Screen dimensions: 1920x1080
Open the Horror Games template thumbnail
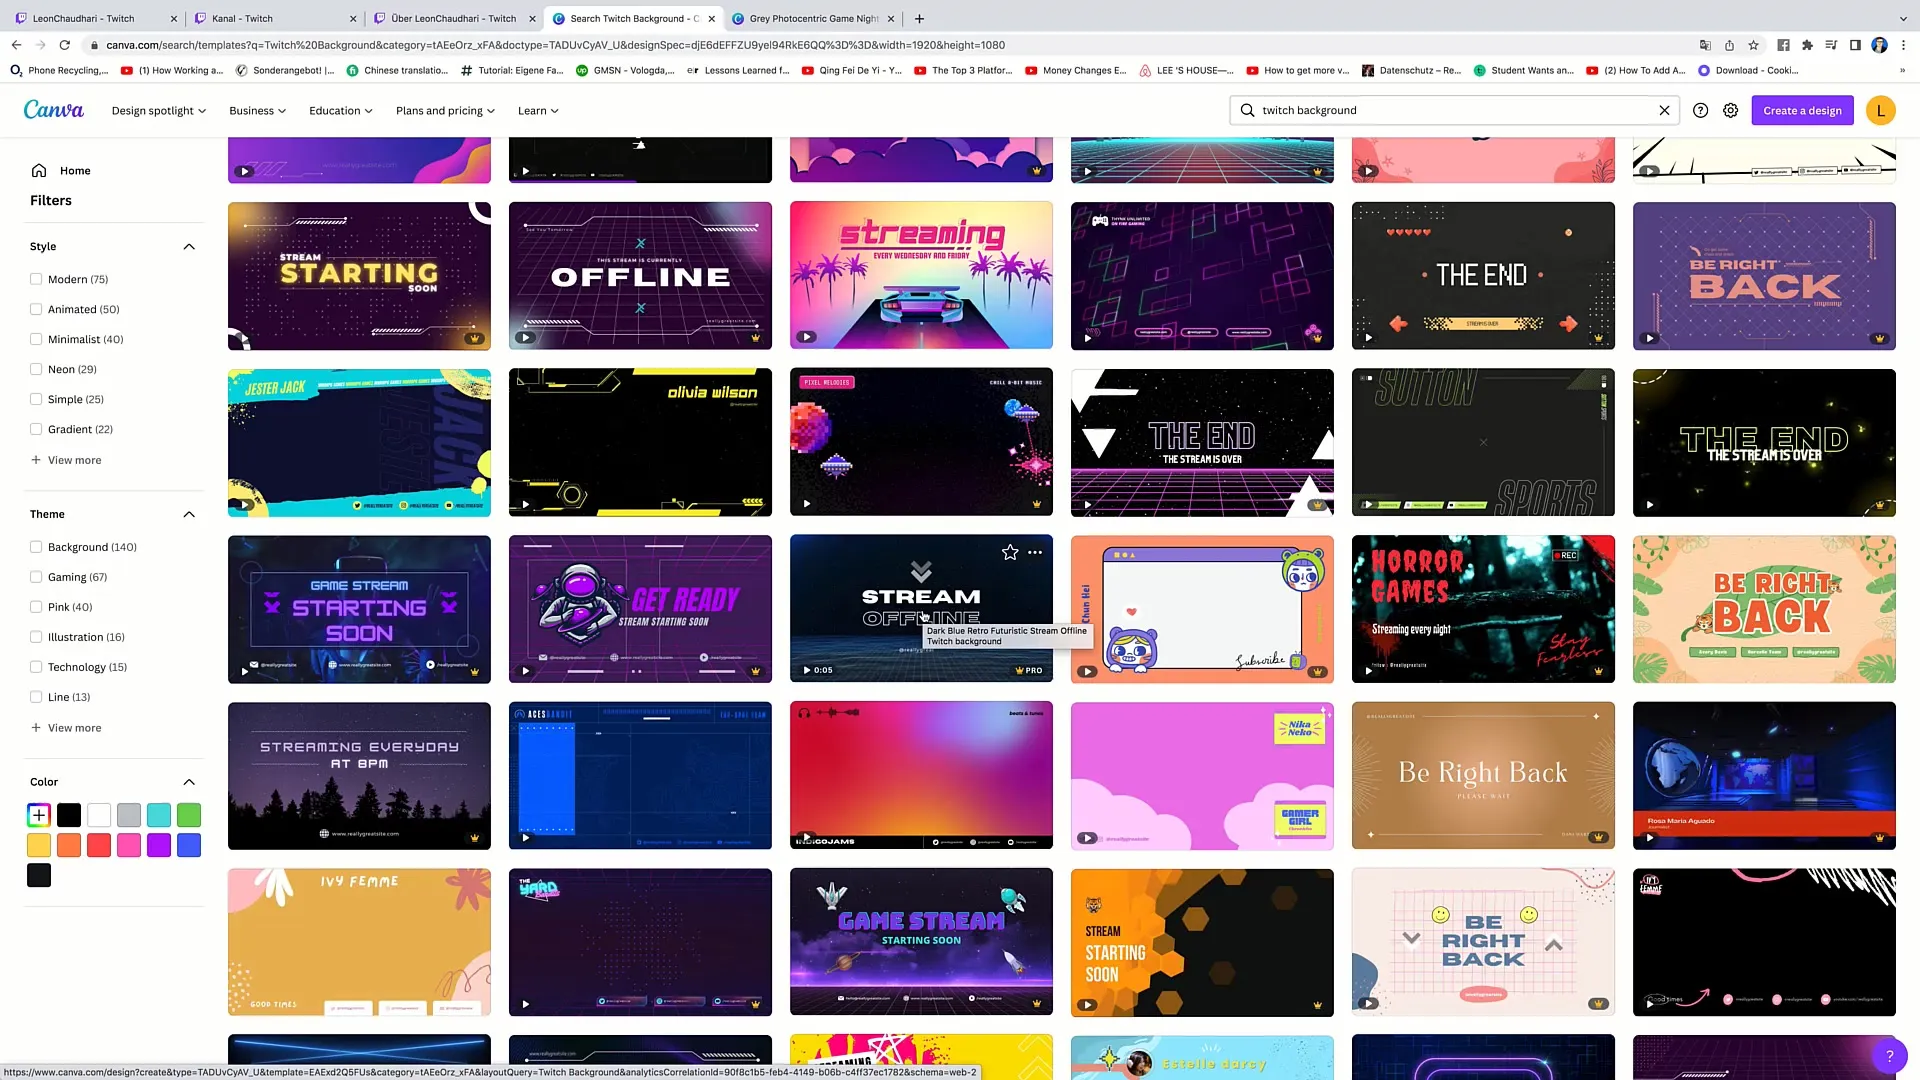tap(1483, 609)
